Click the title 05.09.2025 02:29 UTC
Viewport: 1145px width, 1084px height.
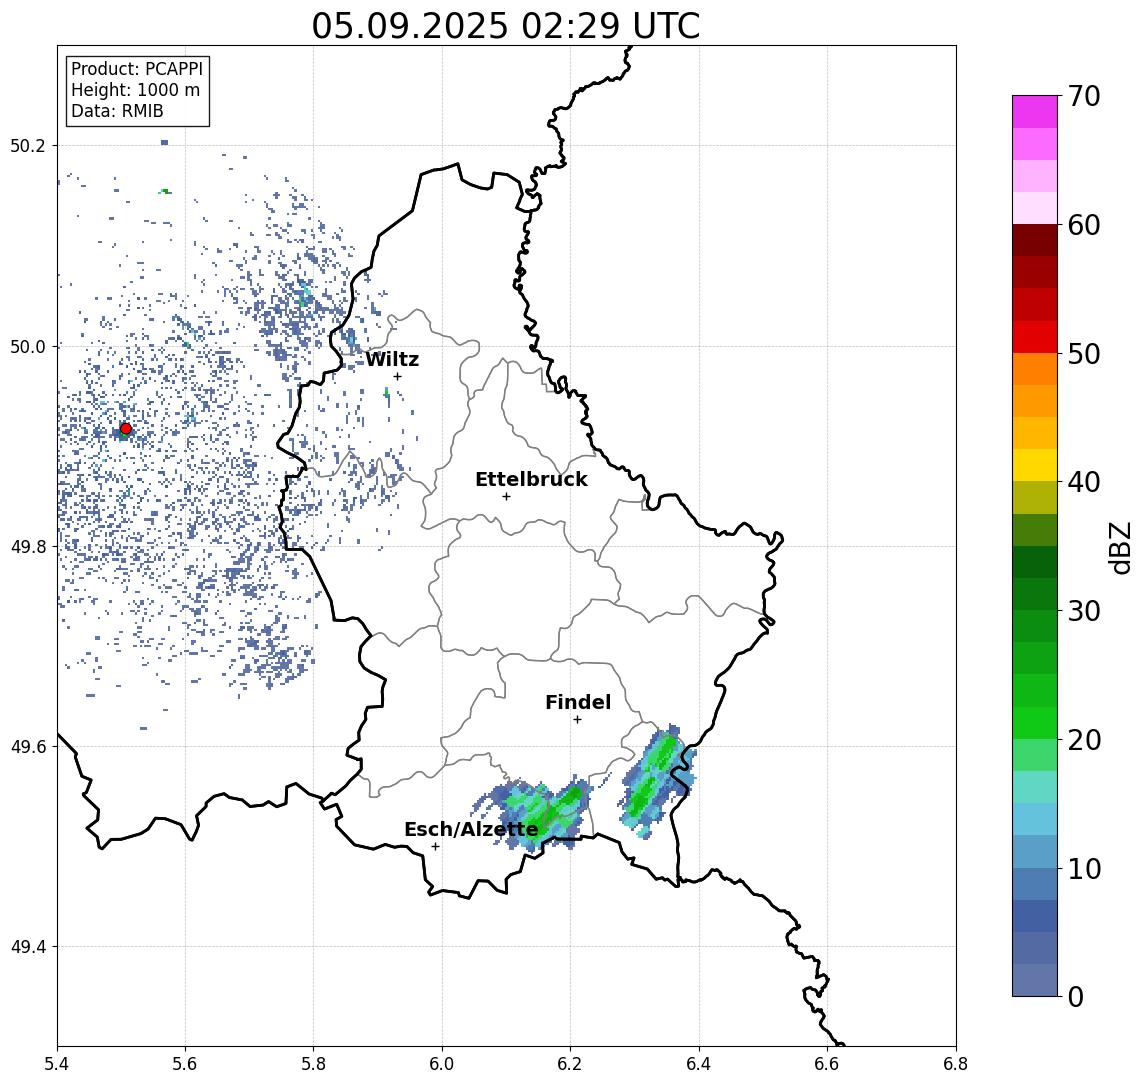click(505, 26)
